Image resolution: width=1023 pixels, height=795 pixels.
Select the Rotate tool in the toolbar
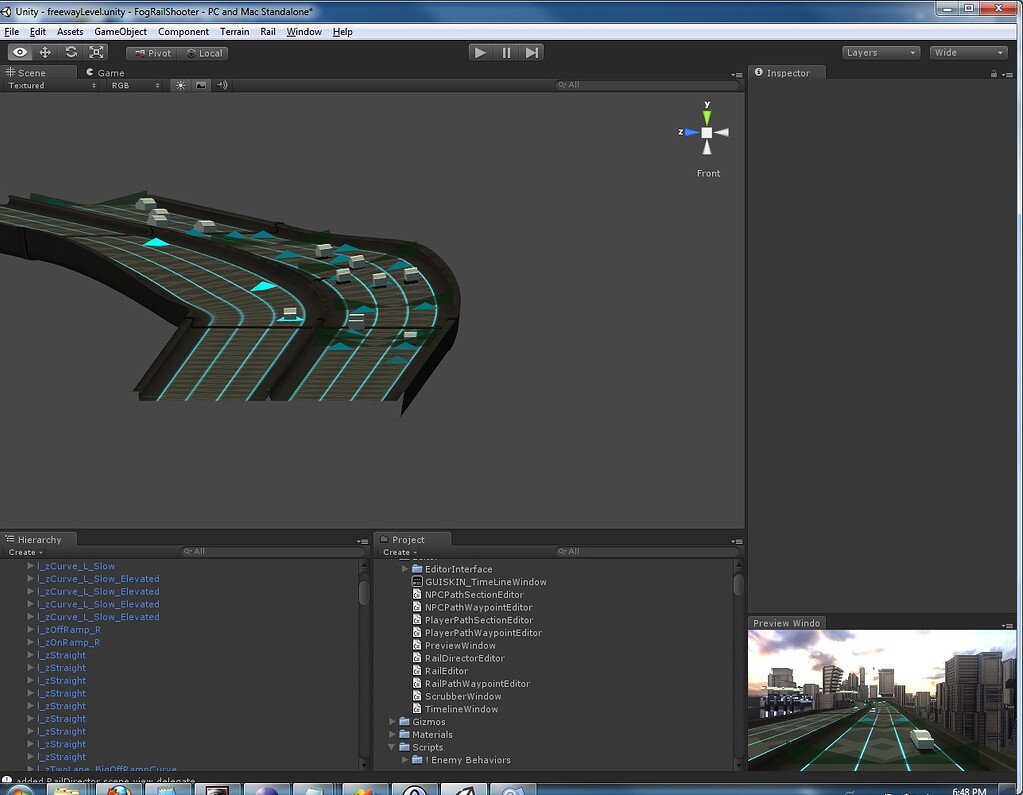(x=69, y=51)
